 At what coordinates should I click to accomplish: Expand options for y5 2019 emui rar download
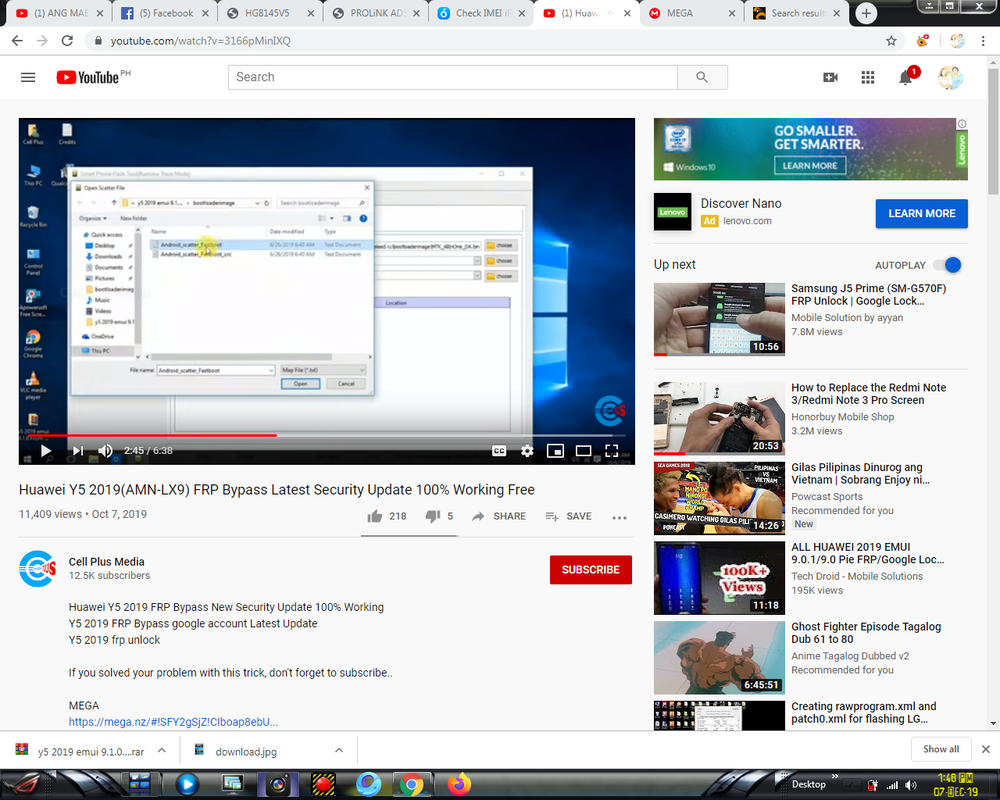point(162,751)
